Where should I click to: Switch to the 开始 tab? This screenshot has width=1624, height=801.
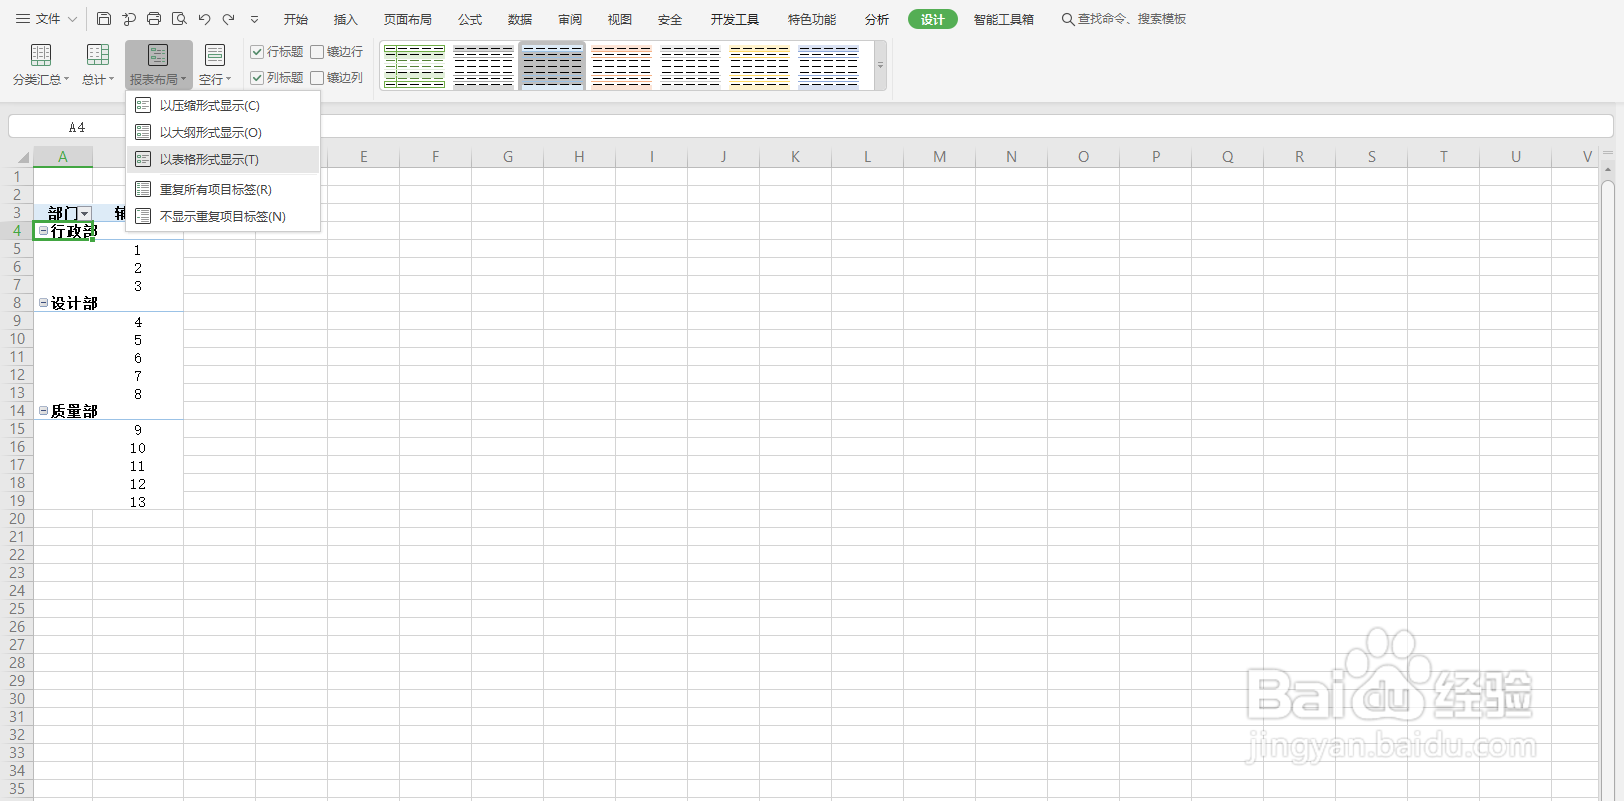296,19
